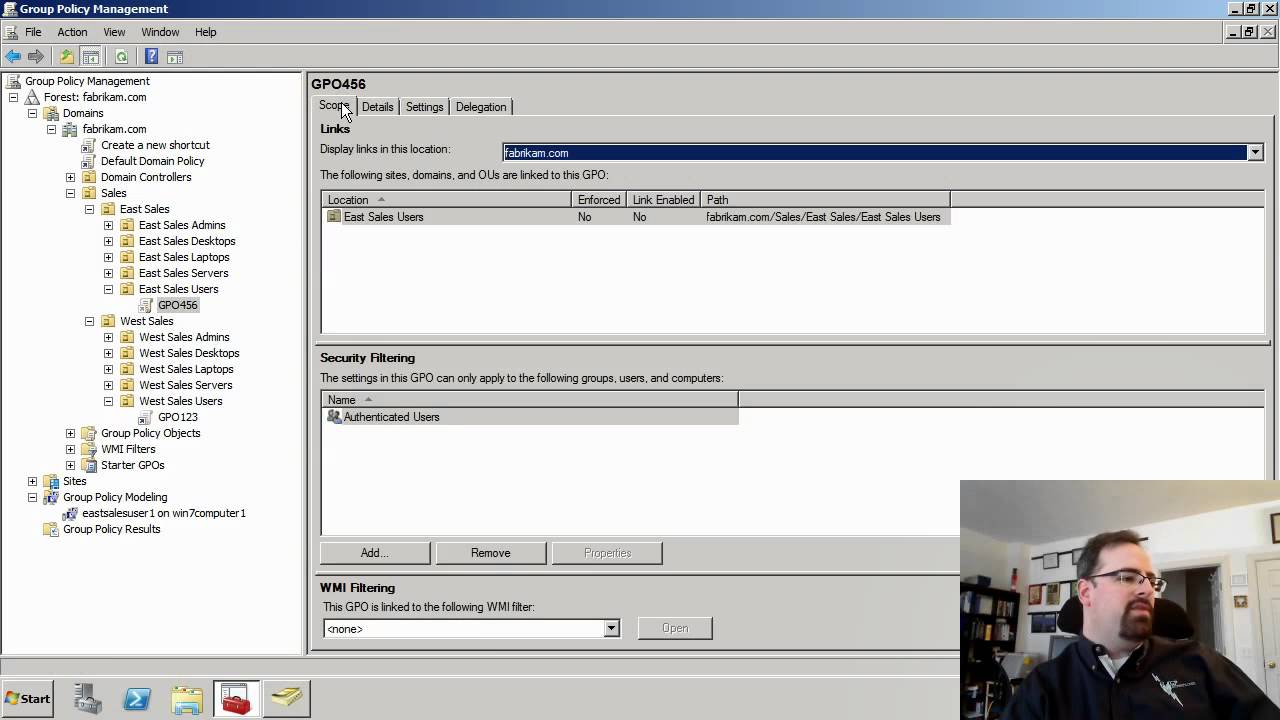The width and height of the screenshot is (1280, 720).
Task: Select the Group Policy Results node
Action: (x=111, y=529)
